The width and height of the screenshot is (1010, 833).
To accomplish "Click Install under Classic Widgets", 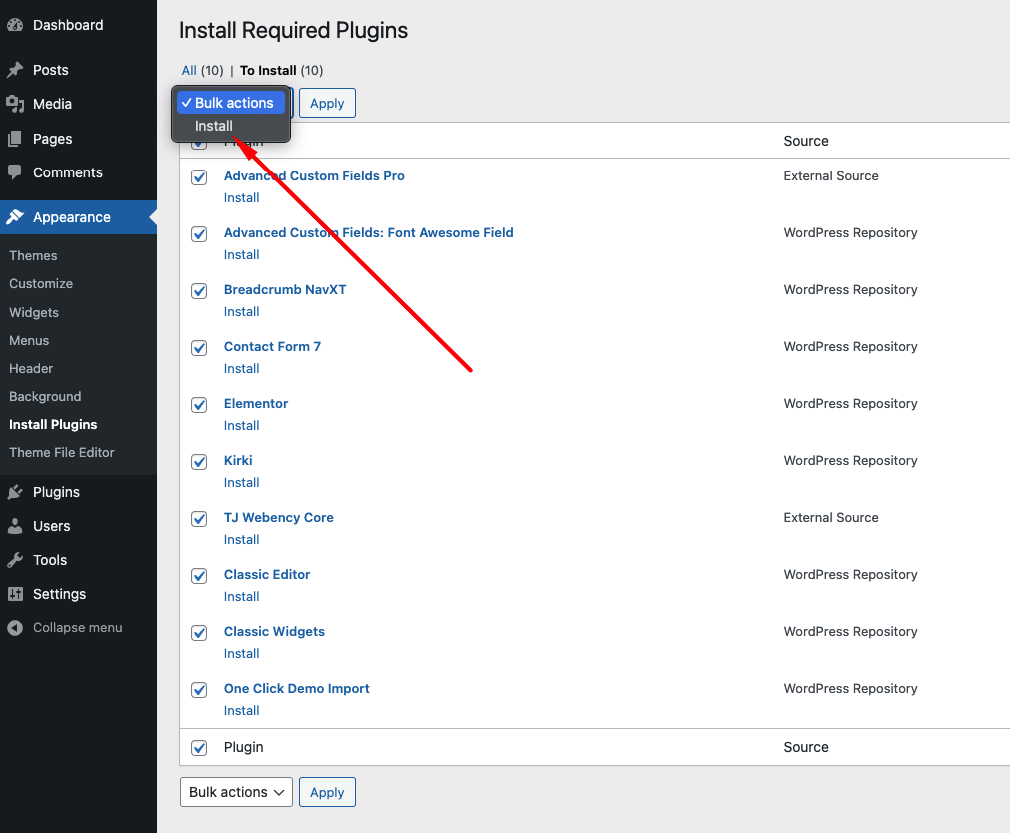I will tap(242, 654).
